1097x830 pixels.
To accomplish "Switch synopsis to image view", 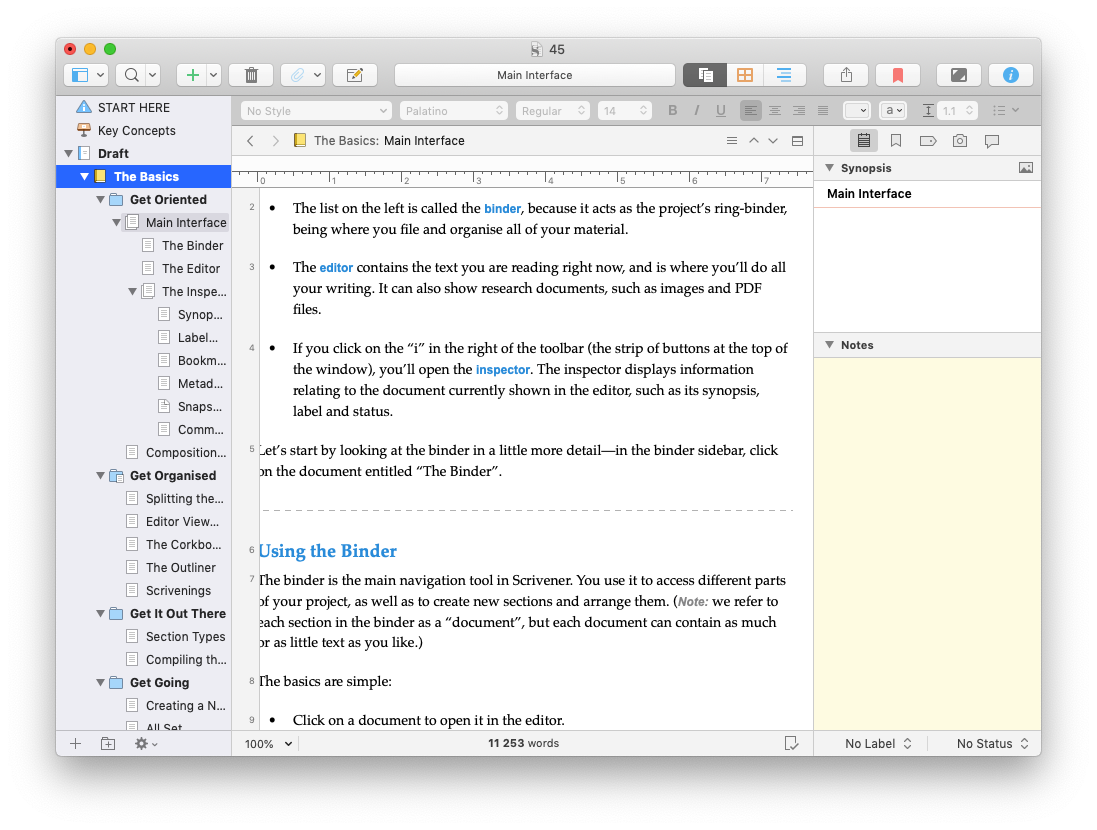I will point(1026,168).
